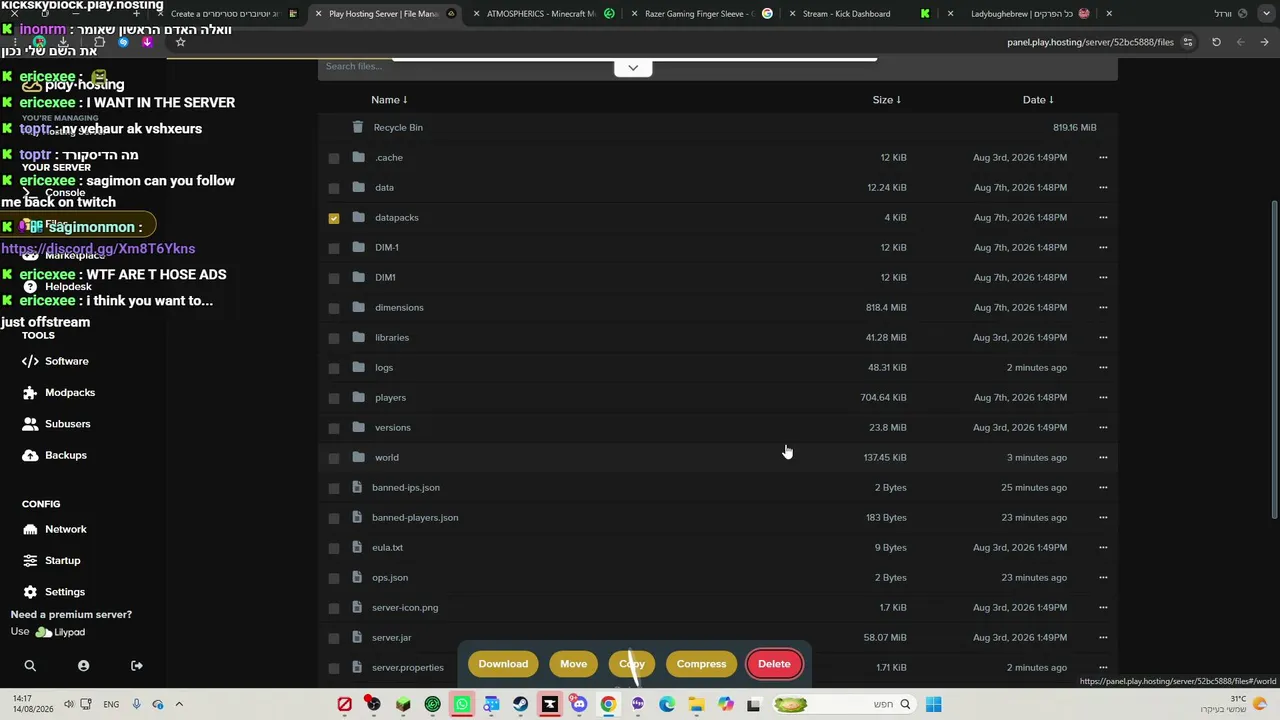Open the banned-players.json file name
The height and width of the screenshot is (720, 1280).
click(x=415, y=517)
